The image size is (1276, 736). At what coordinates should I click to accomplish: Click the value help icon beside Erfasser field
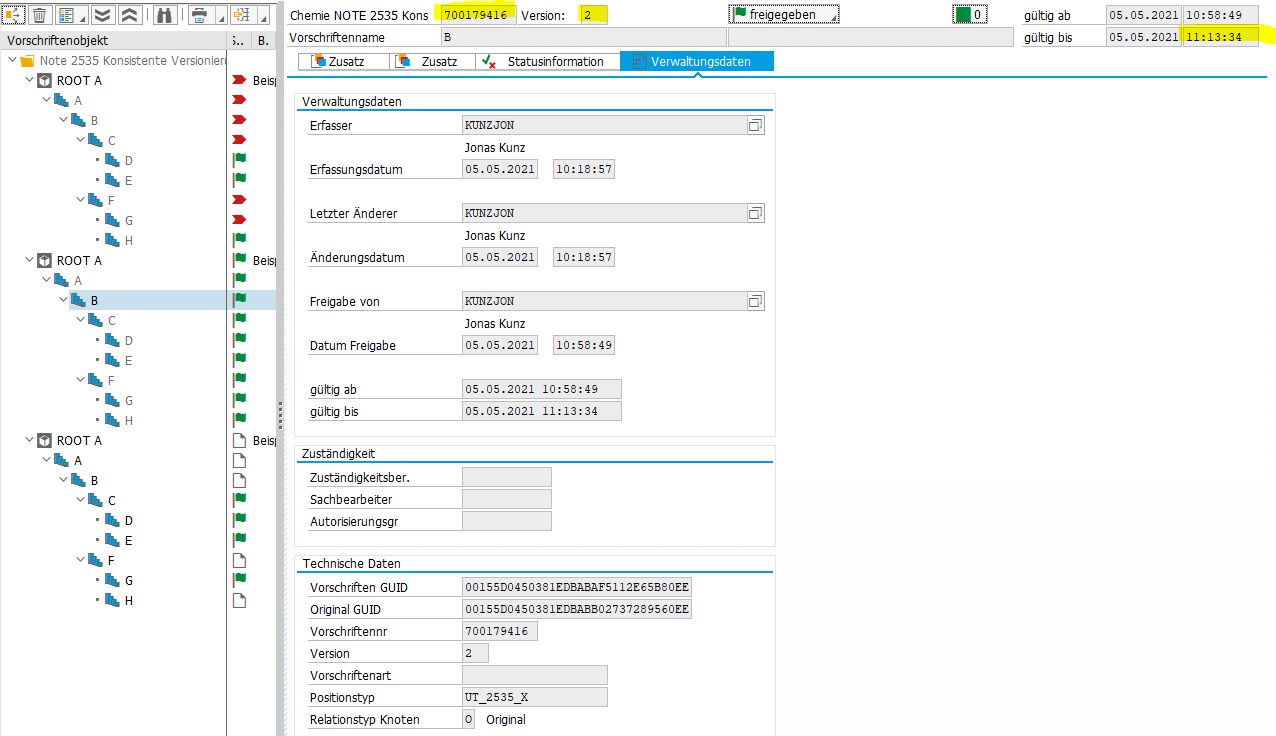pyautogui.click(x=756, y=125)
